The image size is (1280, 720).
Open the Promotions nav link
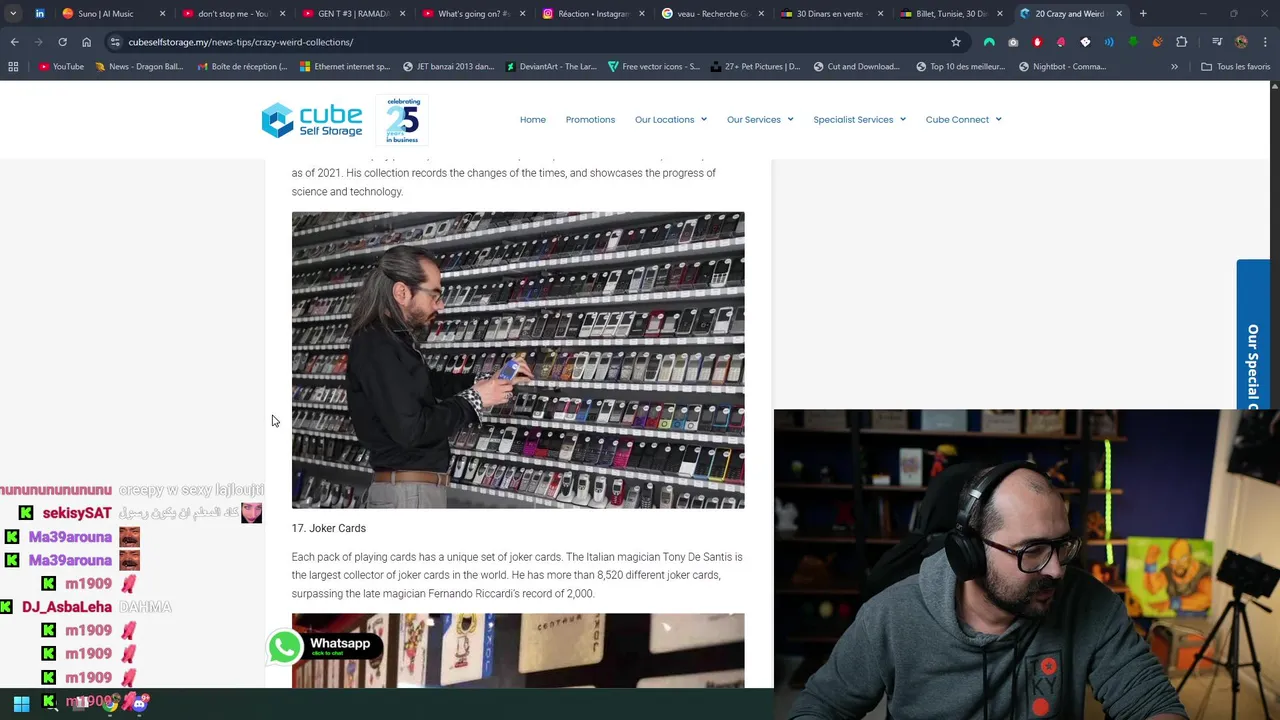(x=590, y=120)
